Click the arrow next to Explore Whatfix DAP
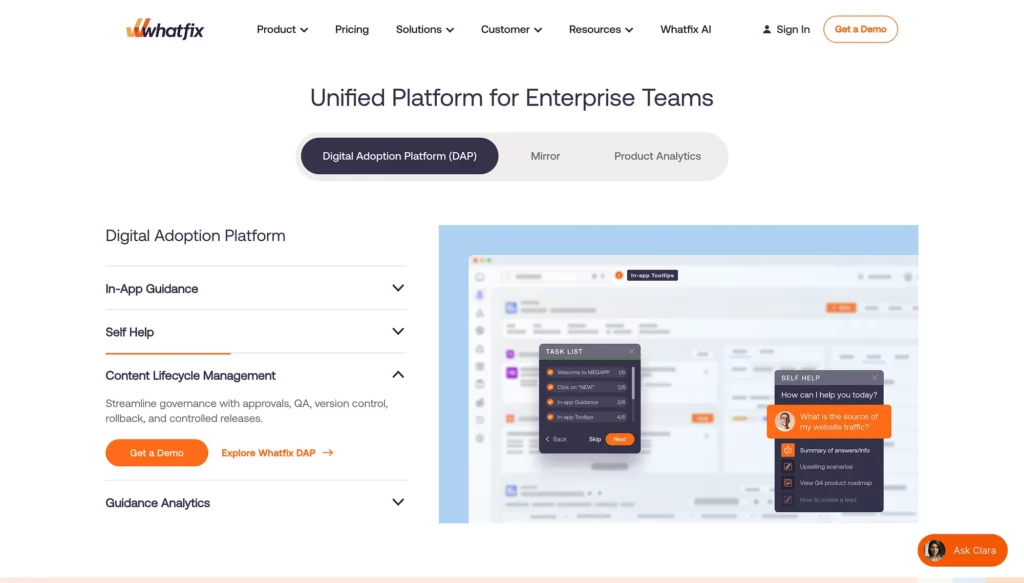The width and height of the screenshot is (1024, 583). point(328,452)
